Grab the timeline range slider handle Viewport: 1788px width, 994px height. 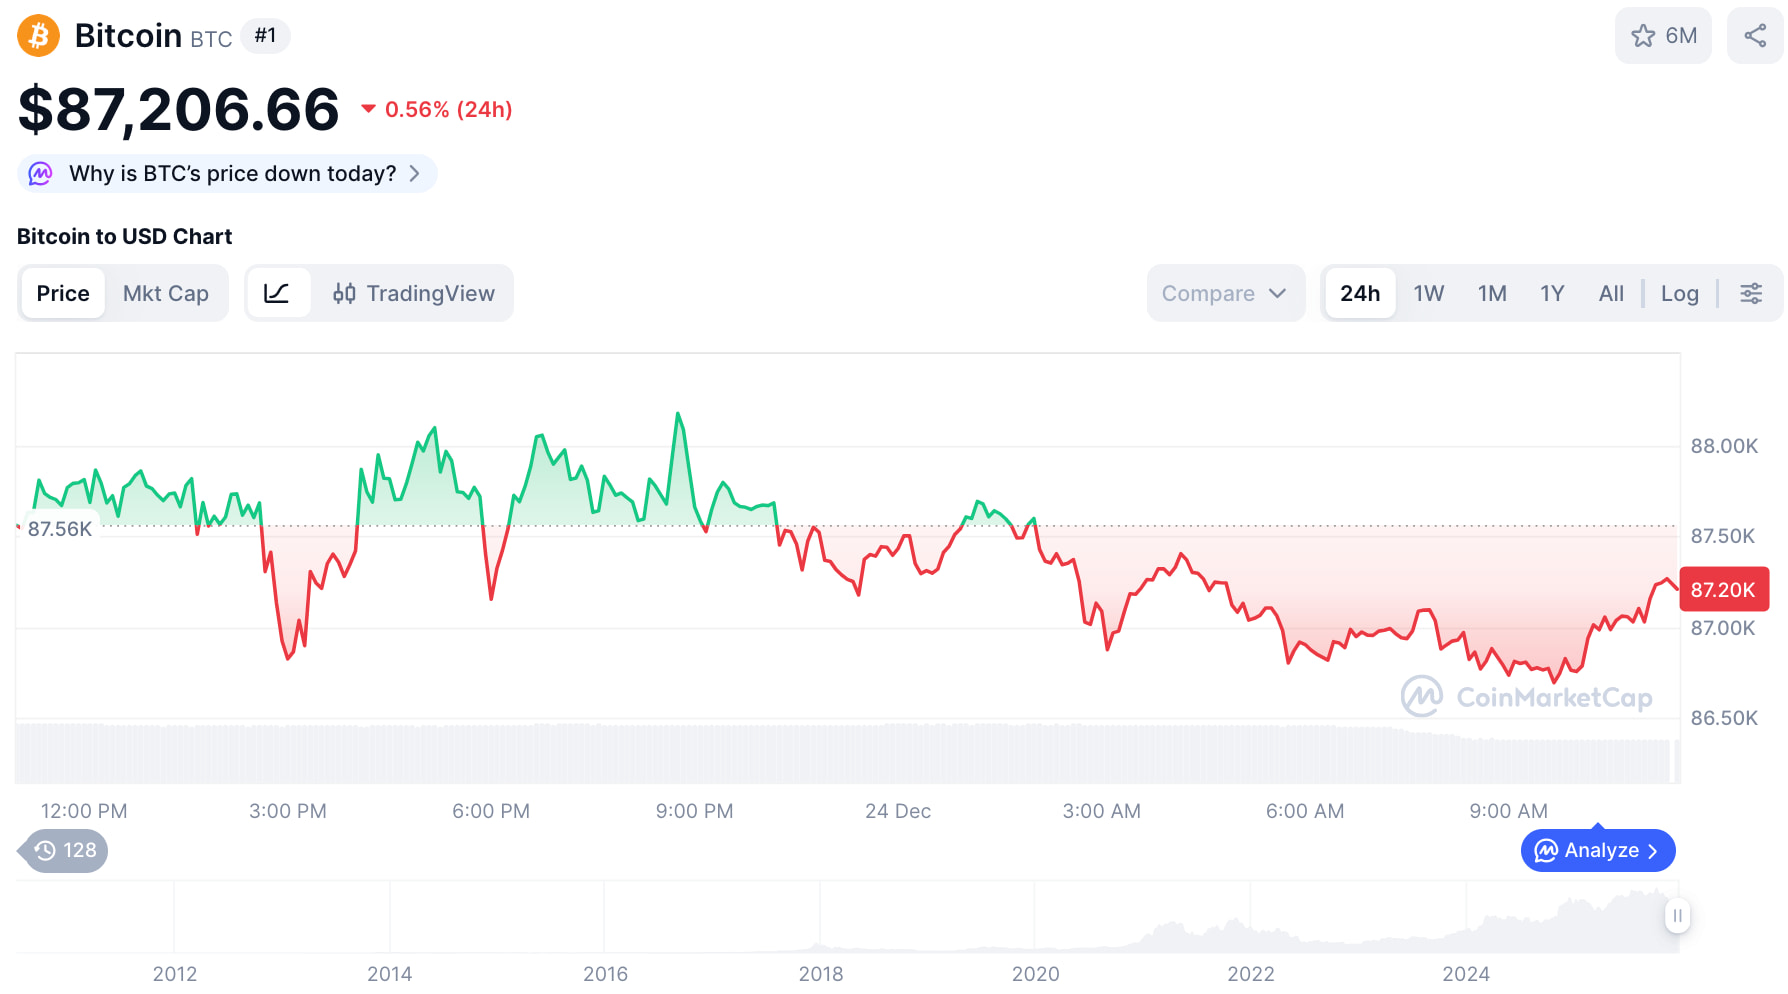pos(1677,916)
